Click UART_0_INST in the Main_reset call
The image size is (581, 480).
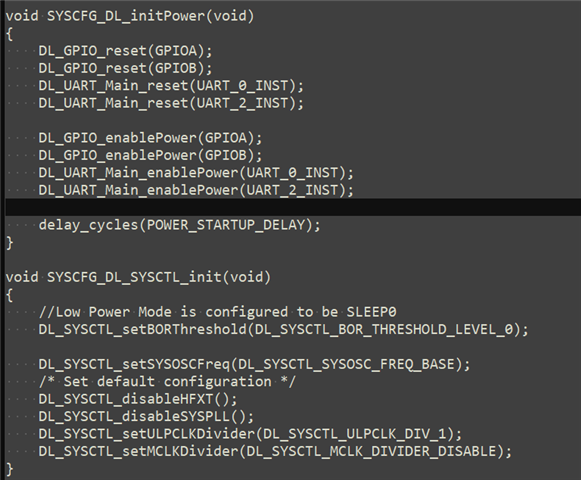tap(242, 86)
